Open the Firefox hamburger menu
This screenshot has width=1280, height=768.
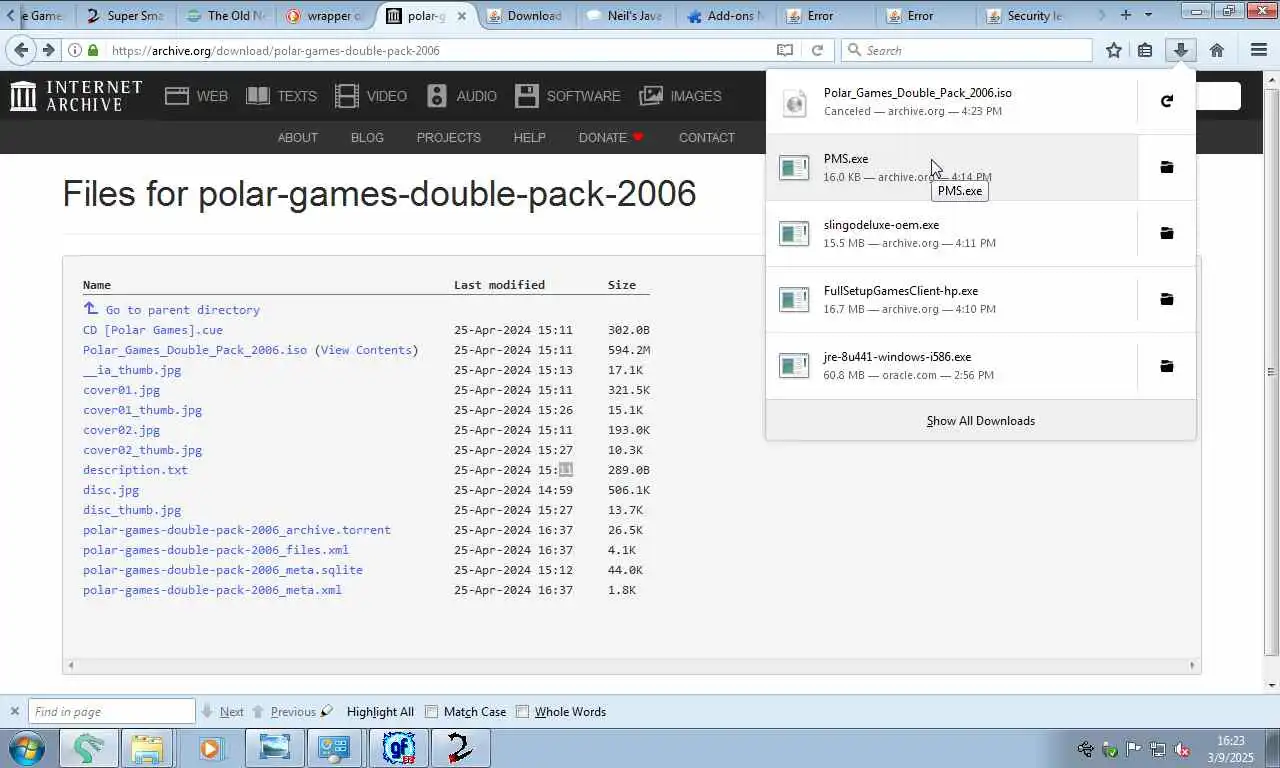pyautogui.click(x=1259, y=50)
